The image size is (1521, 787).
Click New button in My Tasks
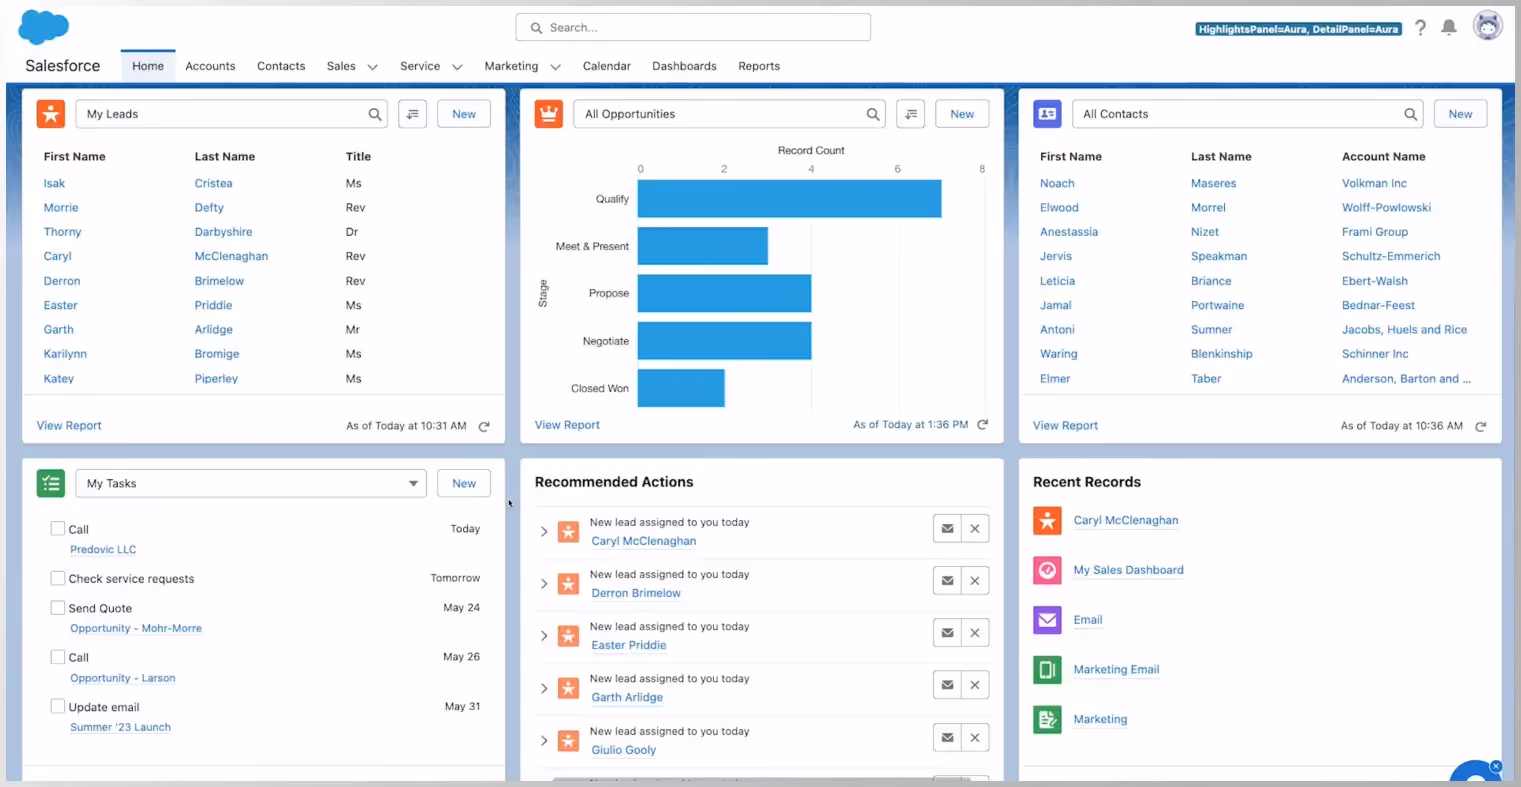click(x=464, y=483)
